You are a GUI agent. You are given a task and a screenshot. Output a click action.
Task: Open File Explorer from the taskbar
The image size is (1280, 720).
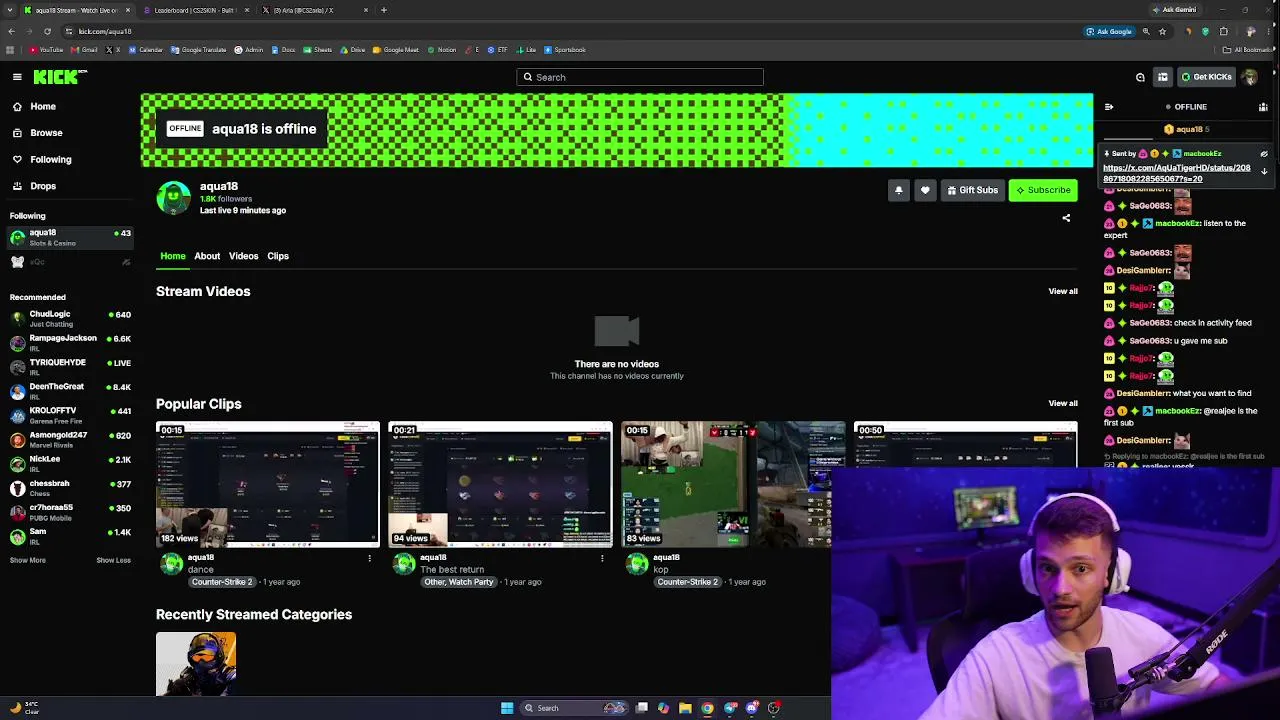(x=685, y=708)
